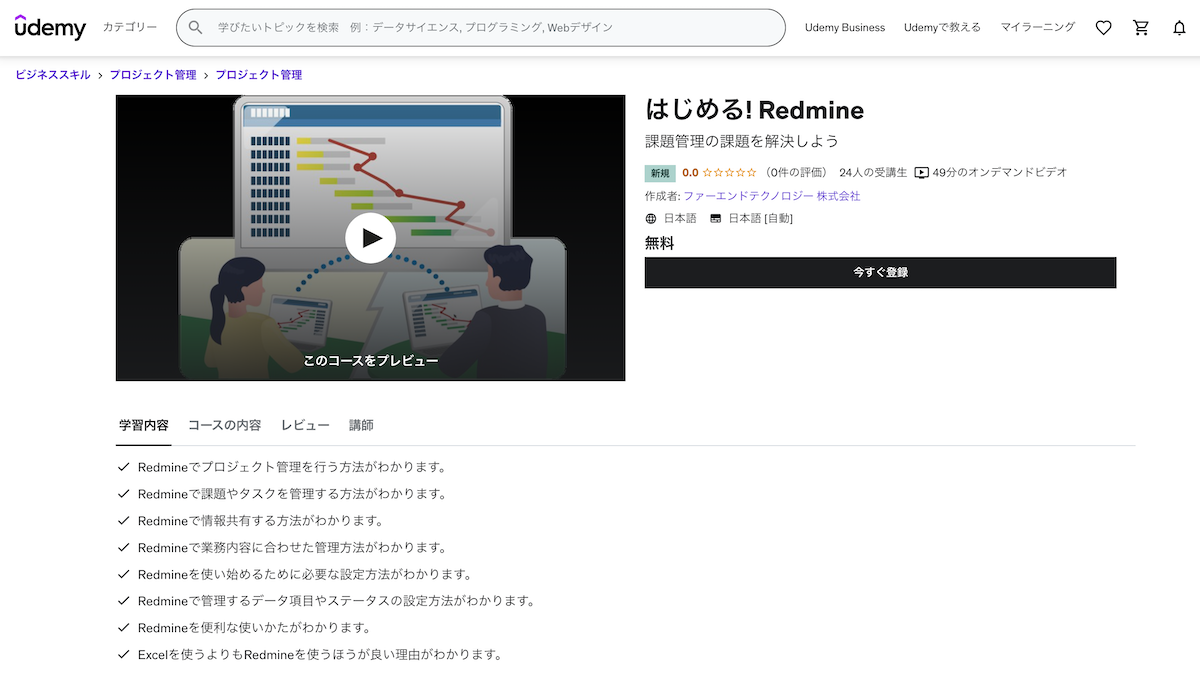Screen dimensions: 1200x686
Task: Open the notifications bell icon
Action: 1179,28
